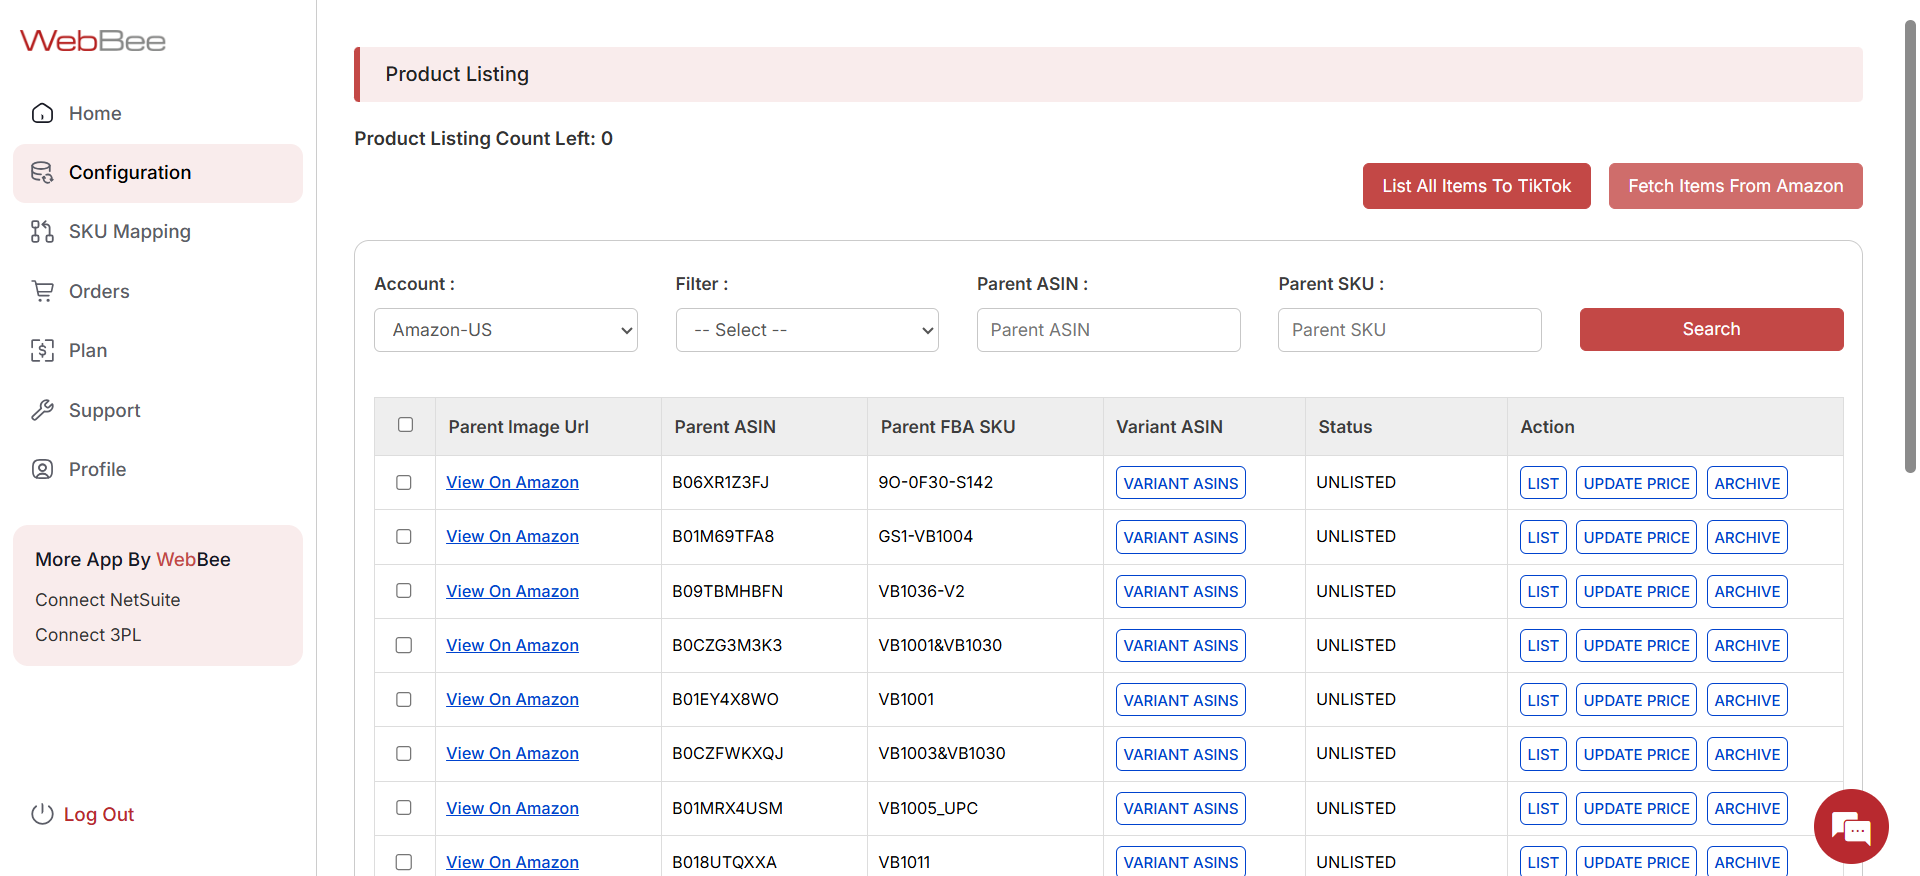Click the Plan dollar icon
Image resolution: width=1920 pixels, height=876 pixels.
tap(42, 350)
